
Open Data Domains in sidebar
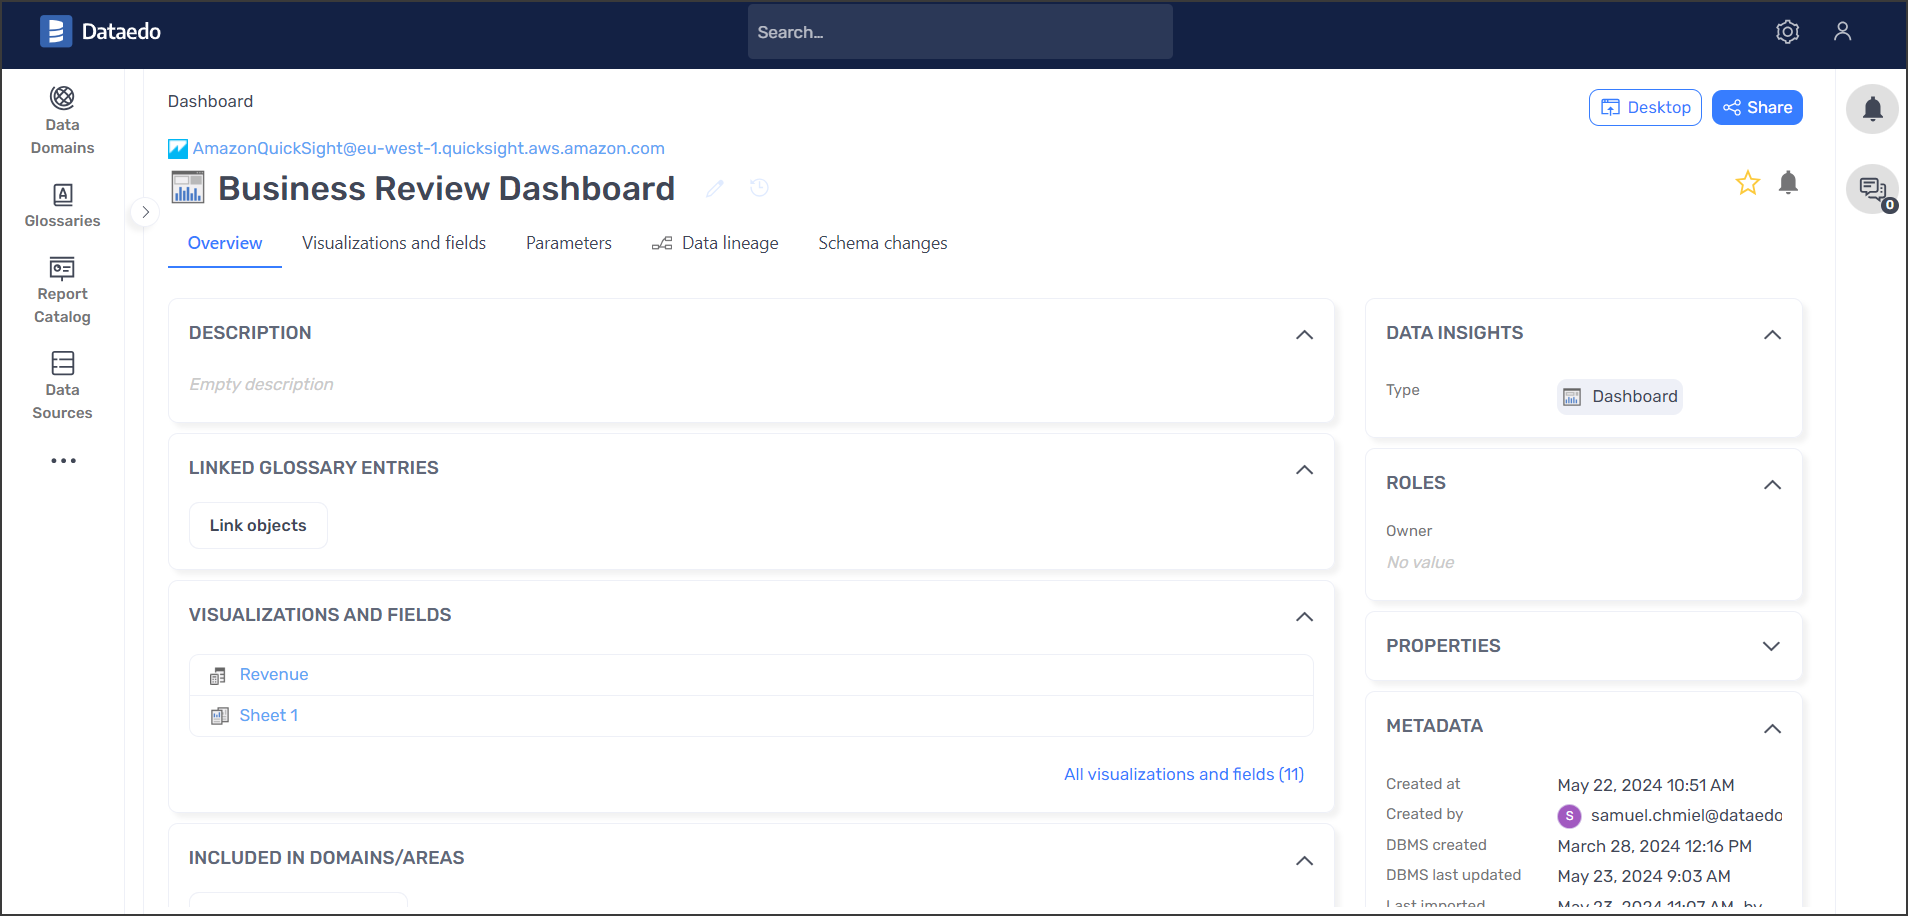click(x=62, y=121)
